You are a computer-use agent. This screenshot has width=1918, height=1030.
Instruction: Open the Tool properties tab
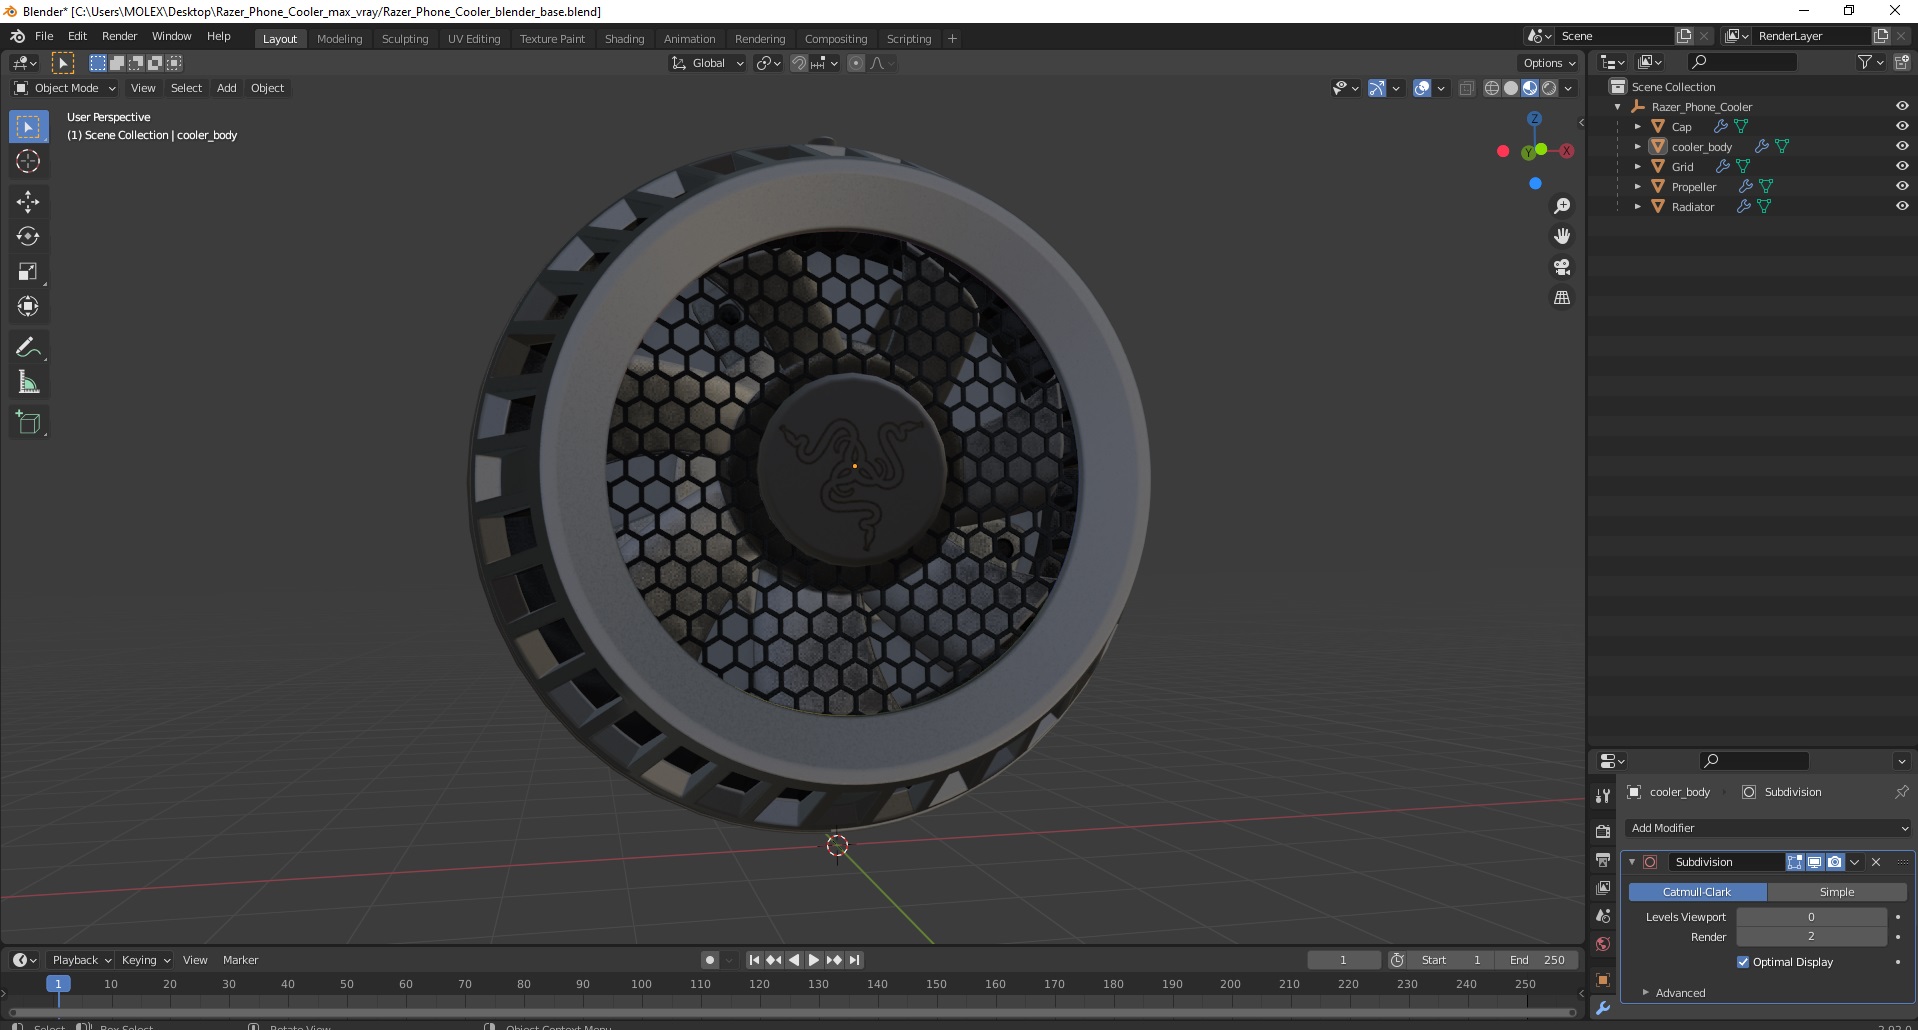tap(1603, 796)
